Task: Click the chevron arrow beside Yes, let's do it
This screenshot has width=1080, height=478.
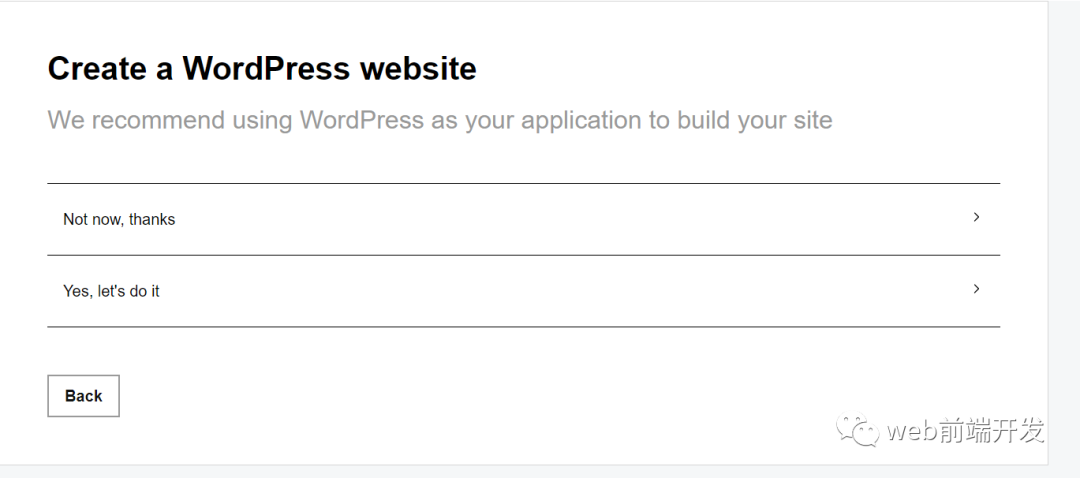Action: pyautogui.click(x=976, y=289)
